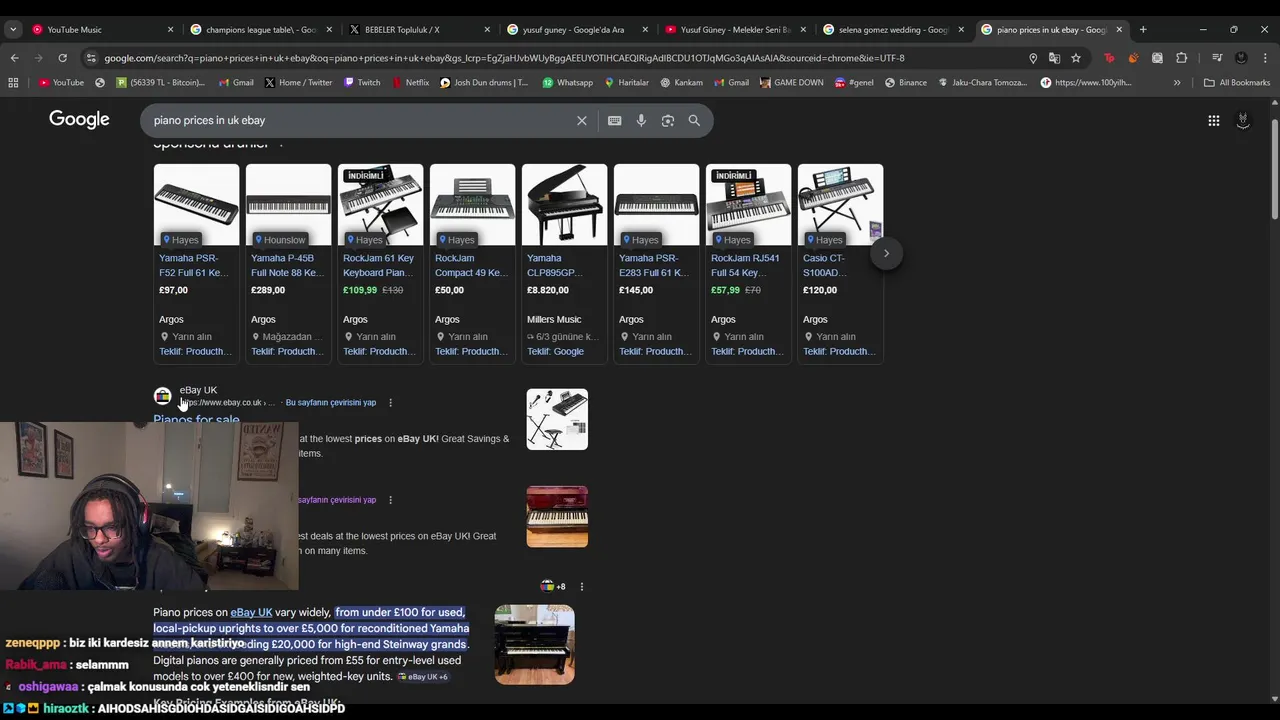
Task: Click the translate page icon
Action: (1054, 58)
